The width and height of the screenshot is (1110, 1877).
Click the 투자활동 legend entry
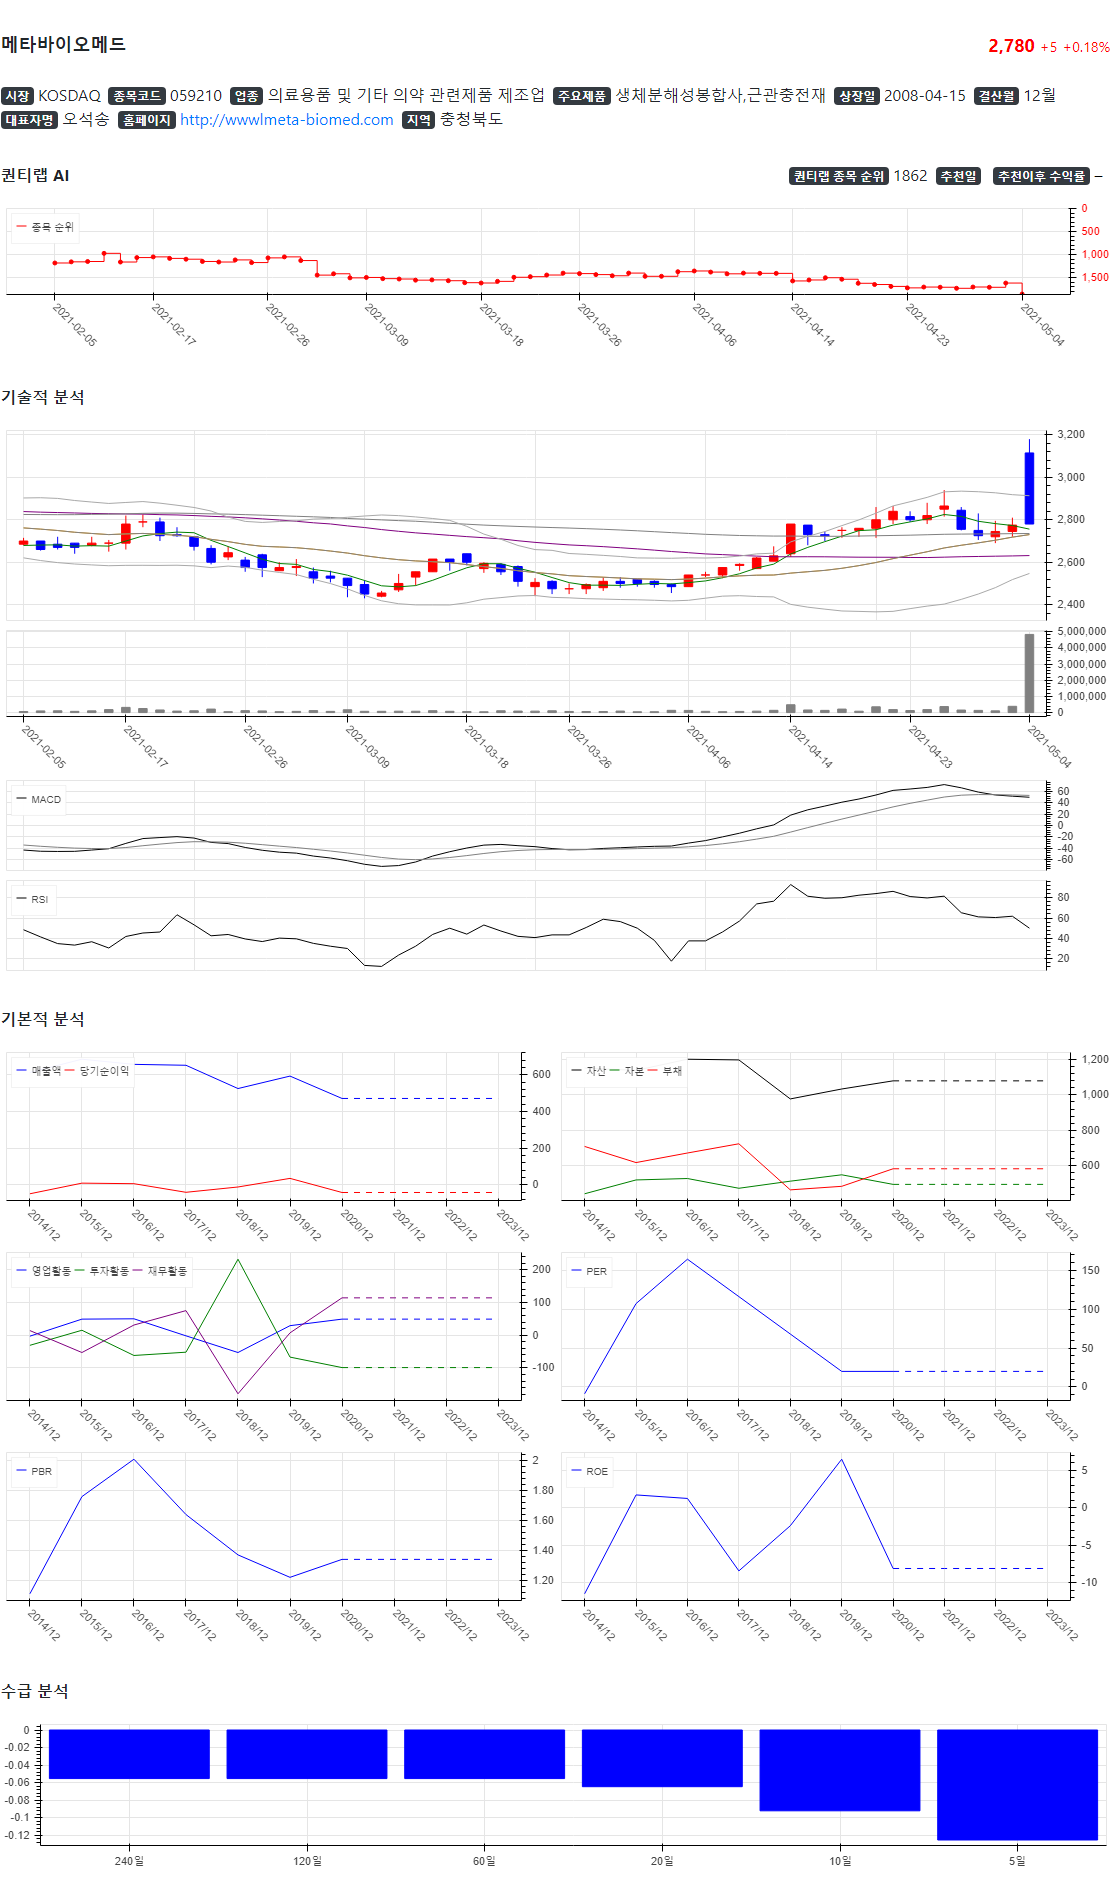102,1271
